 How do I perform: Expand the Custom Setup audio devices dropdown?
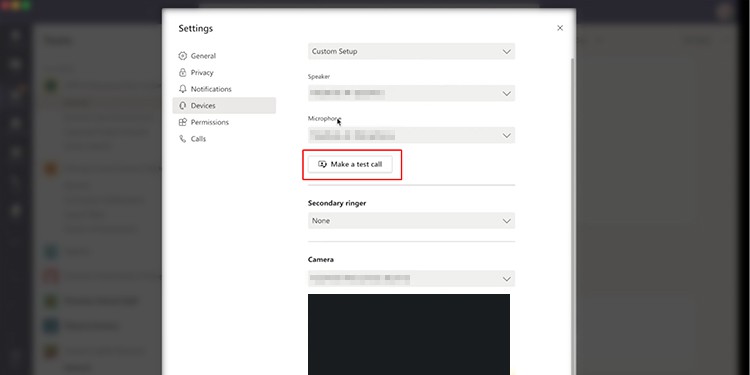coord(411,51)
